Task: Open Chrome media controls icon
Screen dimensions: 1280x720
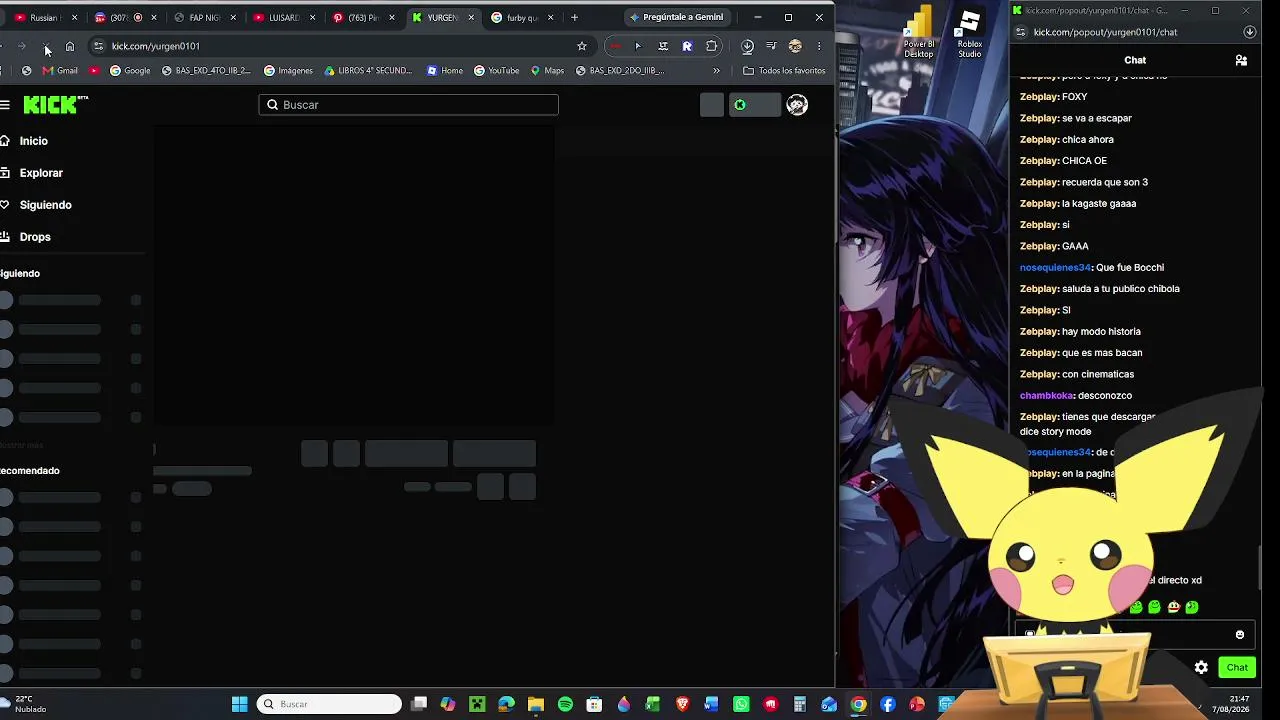Action: pyautogui.click(x=771, y=46)
